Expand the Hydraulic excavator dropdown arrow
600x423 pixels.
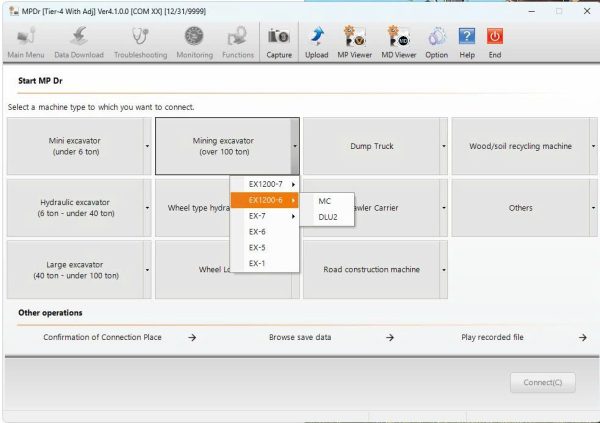point(147,208)
